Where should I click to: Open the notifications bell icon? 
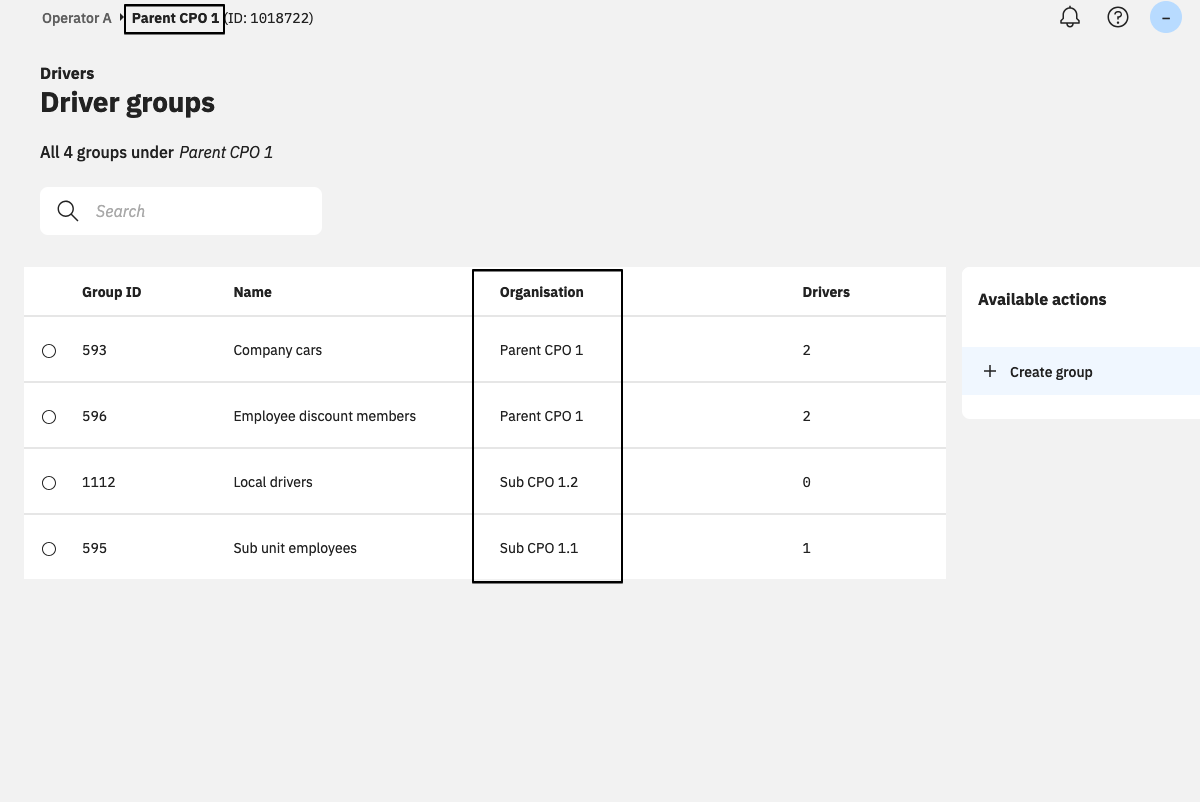coord(1070,17)
